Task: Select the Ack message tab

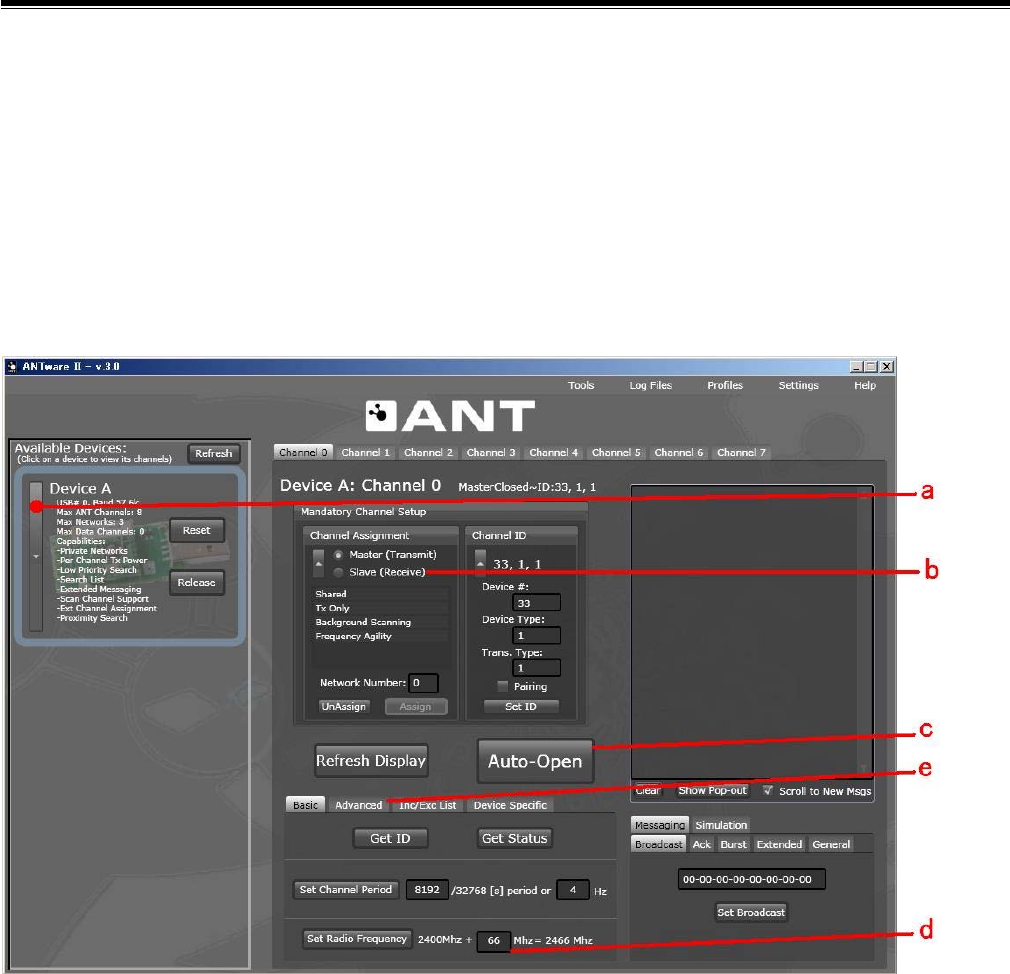Action: 701,844
